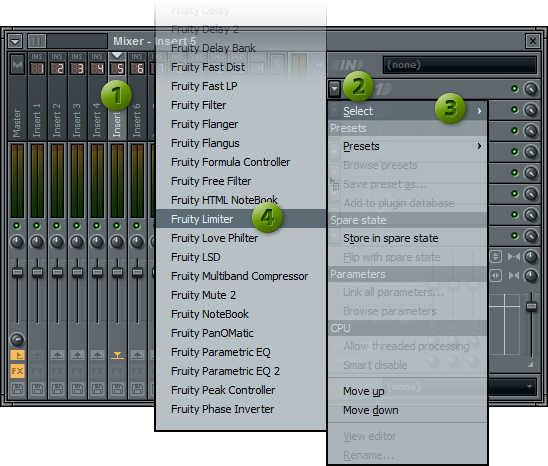Viewport: 548px width, 466px height.
Task: Click the orange flag button on Master track
Action: [x=17, y=356]
